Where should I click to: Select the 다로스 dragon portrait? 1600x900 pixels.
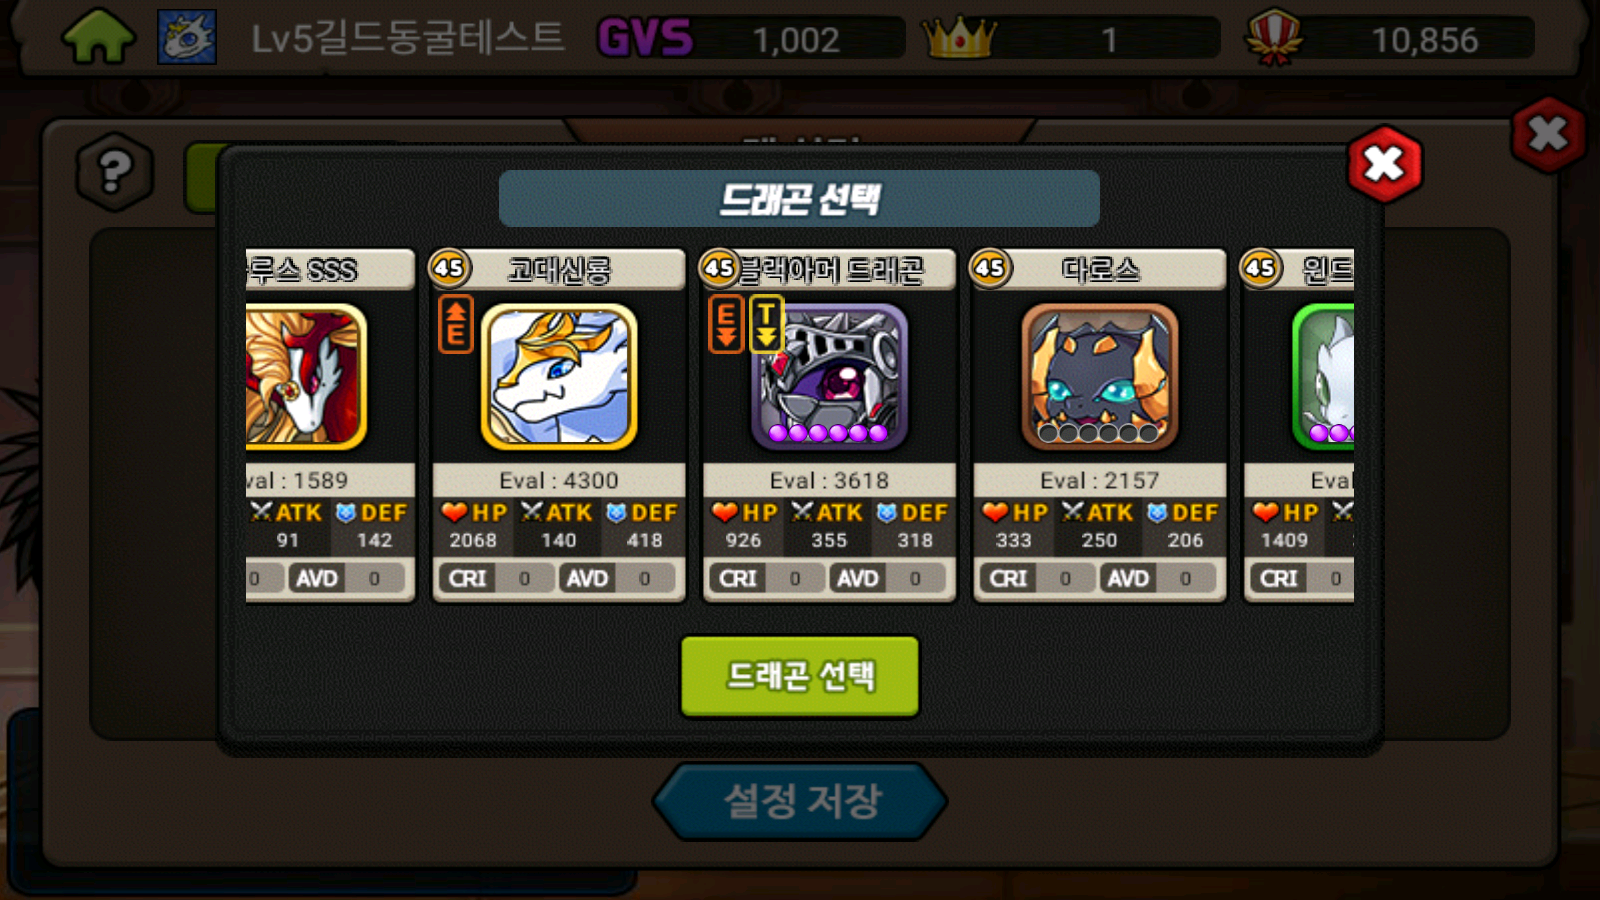(1099, 377)
